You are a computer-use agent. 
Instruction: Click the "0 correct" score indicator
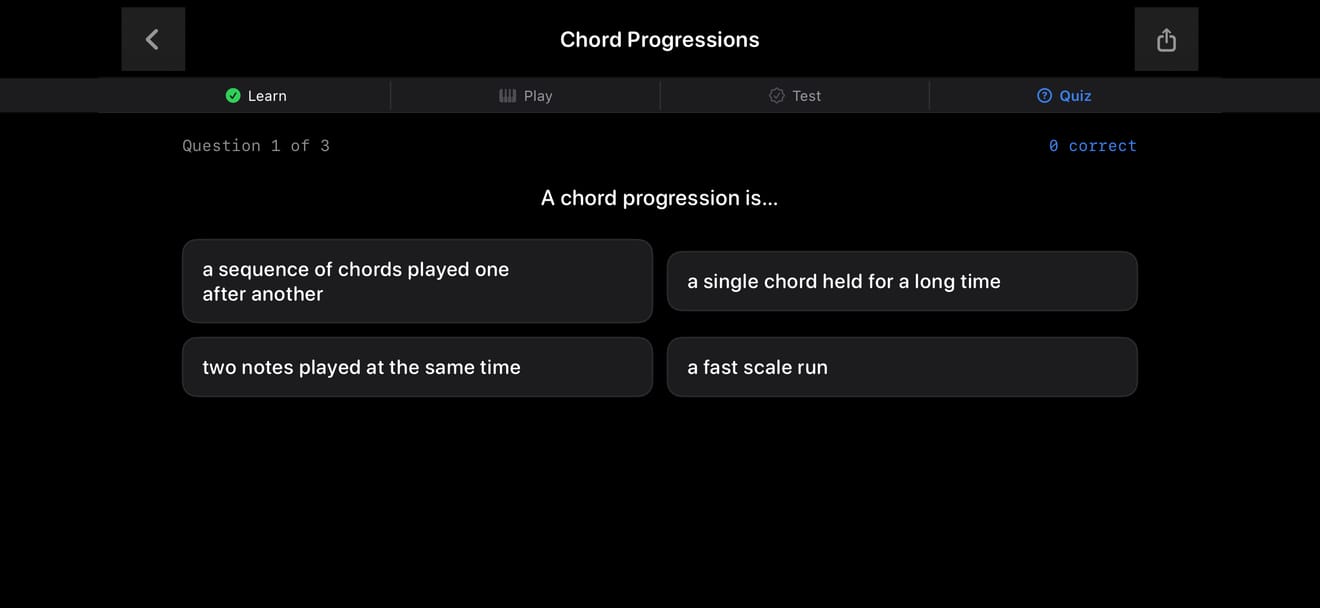(1093, 146)
